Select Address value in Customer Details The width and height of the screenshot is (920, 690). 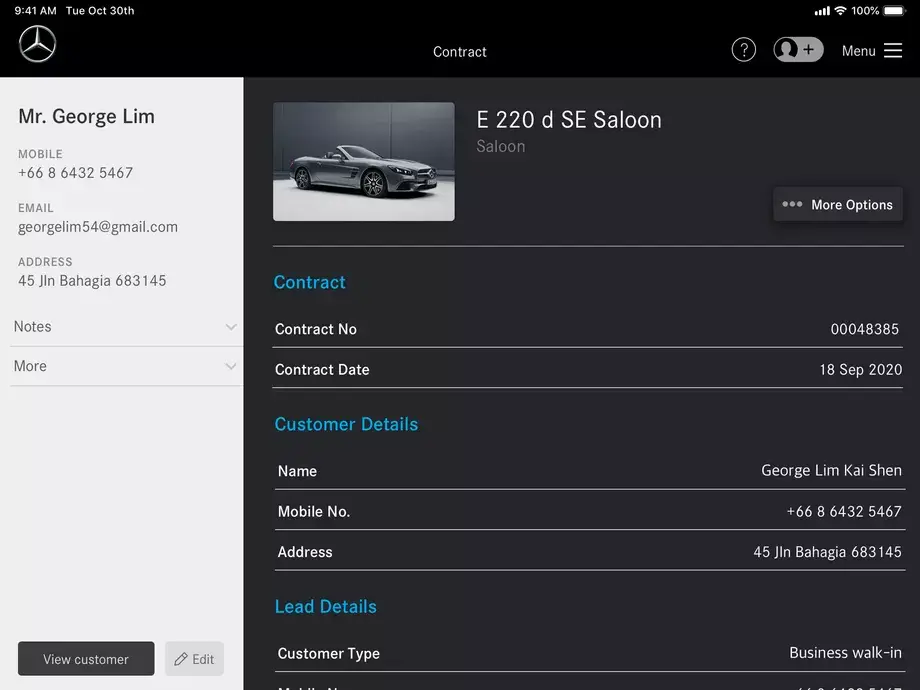click(x=827, y=552)
